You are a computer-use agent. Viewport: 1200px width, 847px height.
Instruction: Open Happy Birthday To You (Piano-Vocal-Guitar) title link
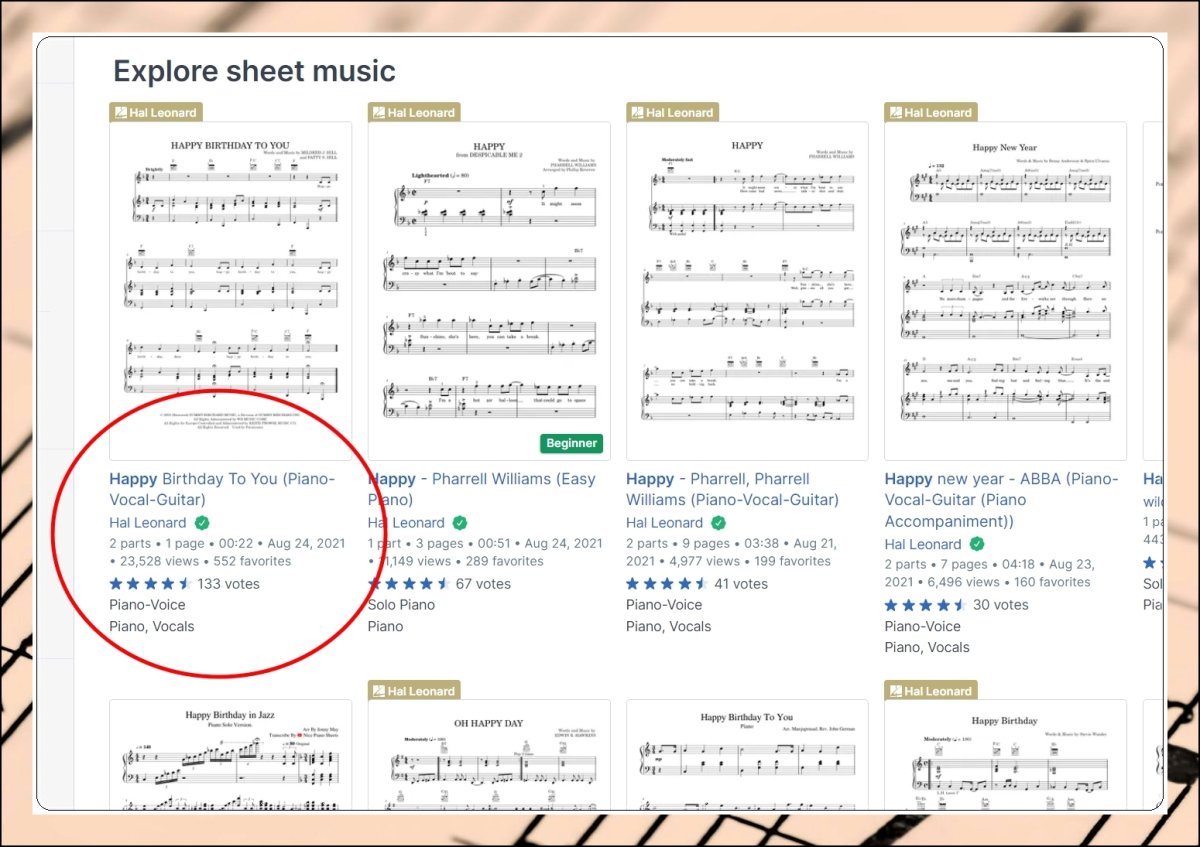point(222,489)
